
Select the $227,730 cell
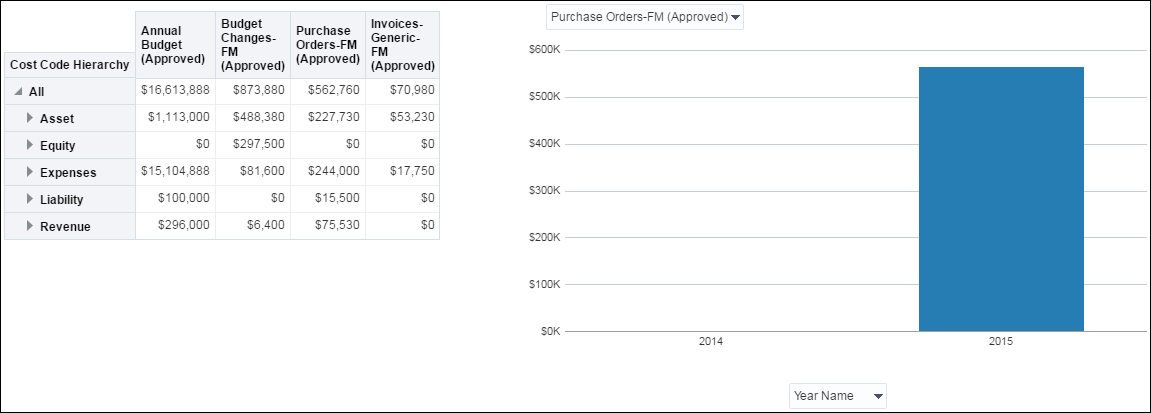327,117
